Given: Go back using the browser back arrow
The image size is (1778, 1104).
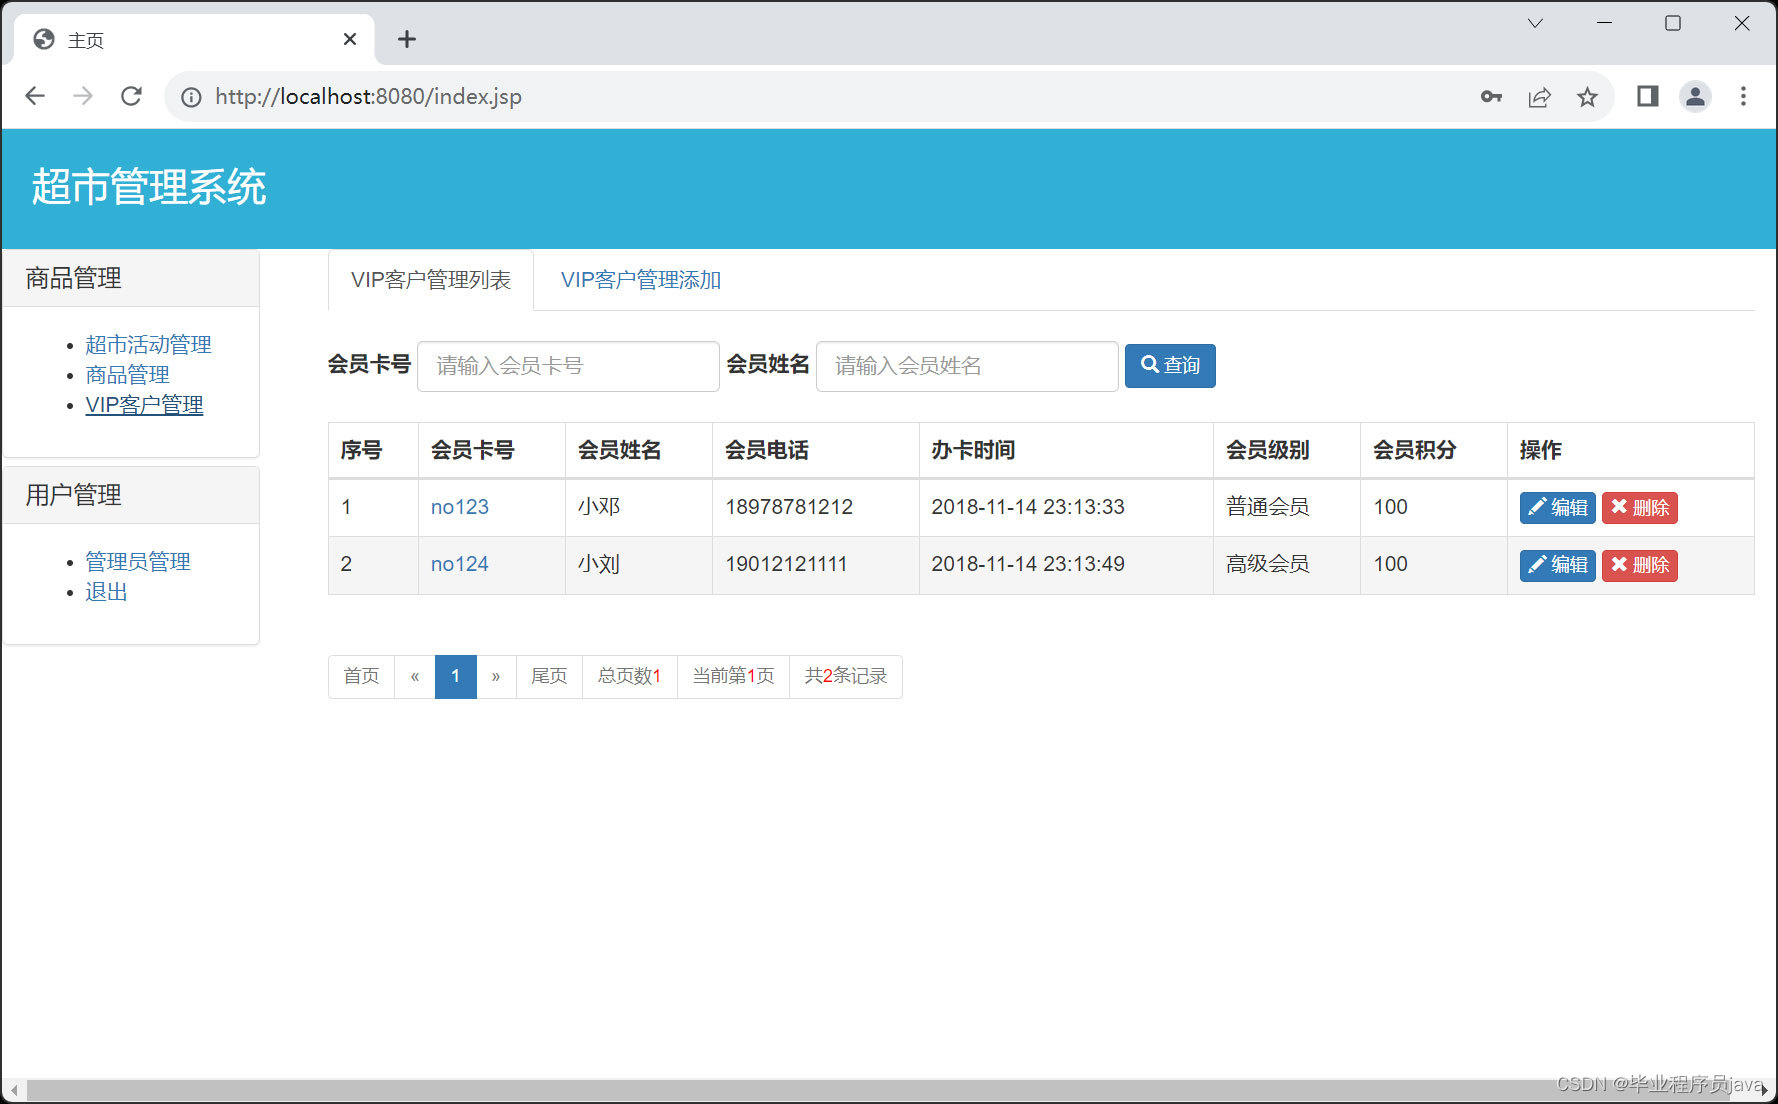Looking at the screenshot, I should tap(35, 96).
